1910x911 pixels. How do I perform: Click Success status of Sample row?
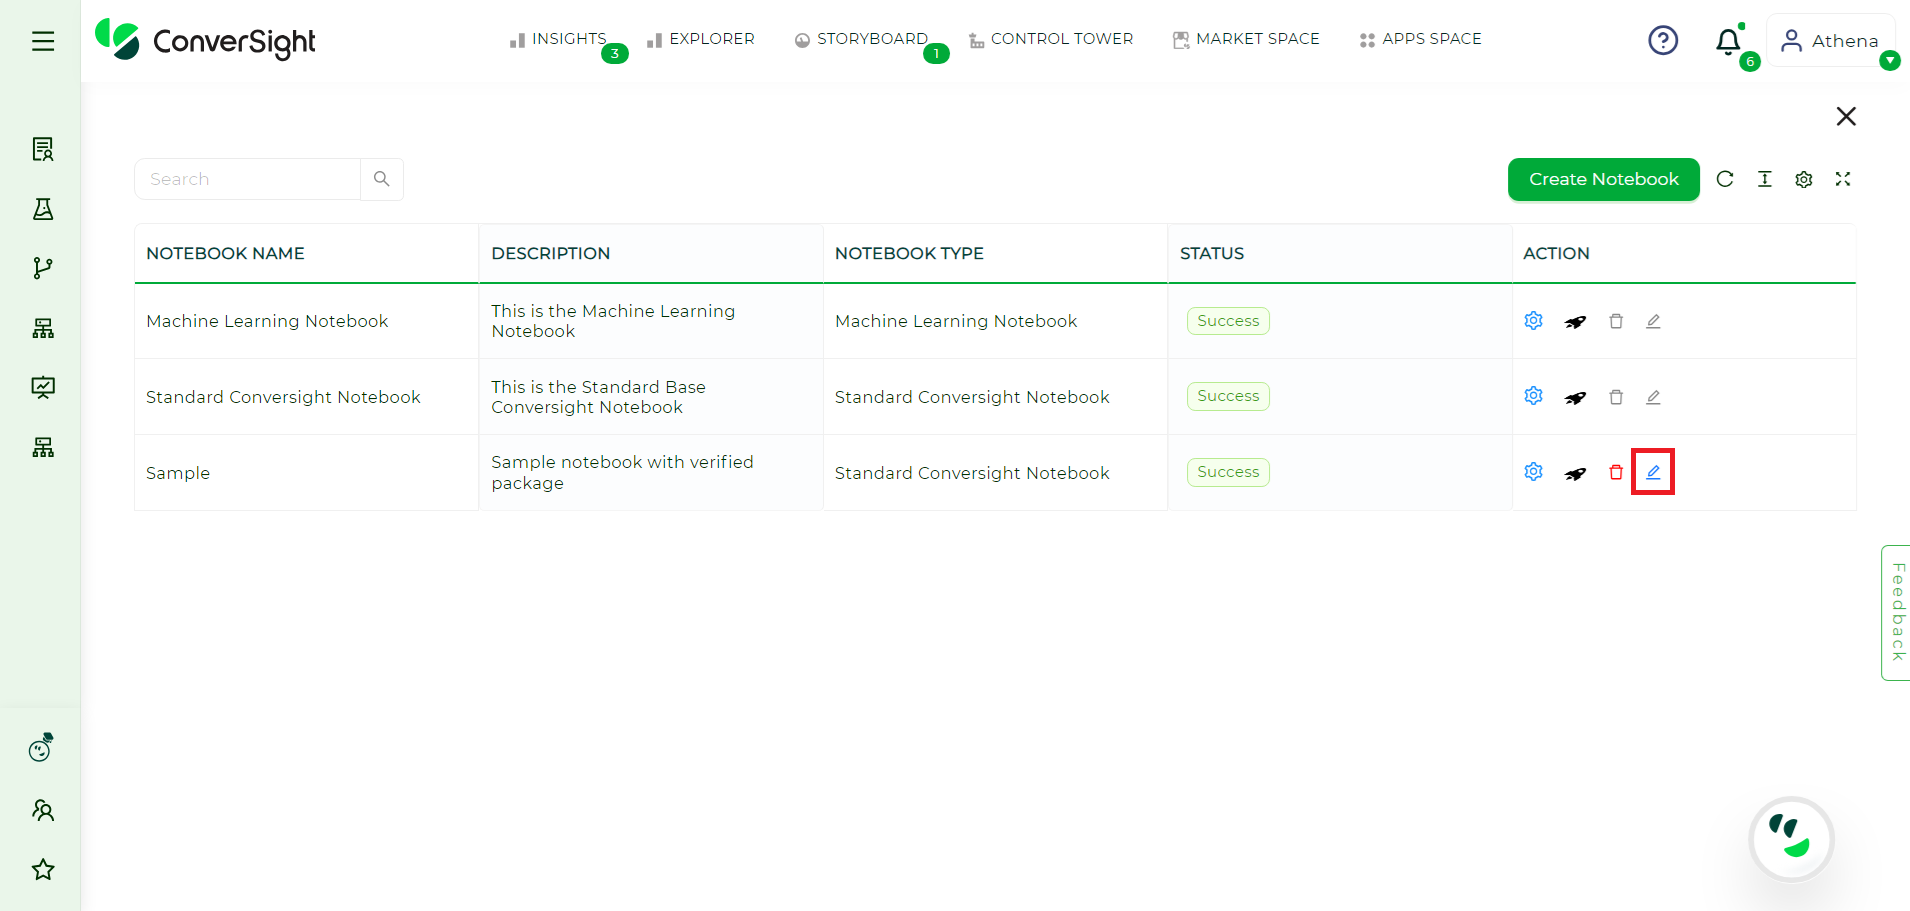[x=1228, y=472]
